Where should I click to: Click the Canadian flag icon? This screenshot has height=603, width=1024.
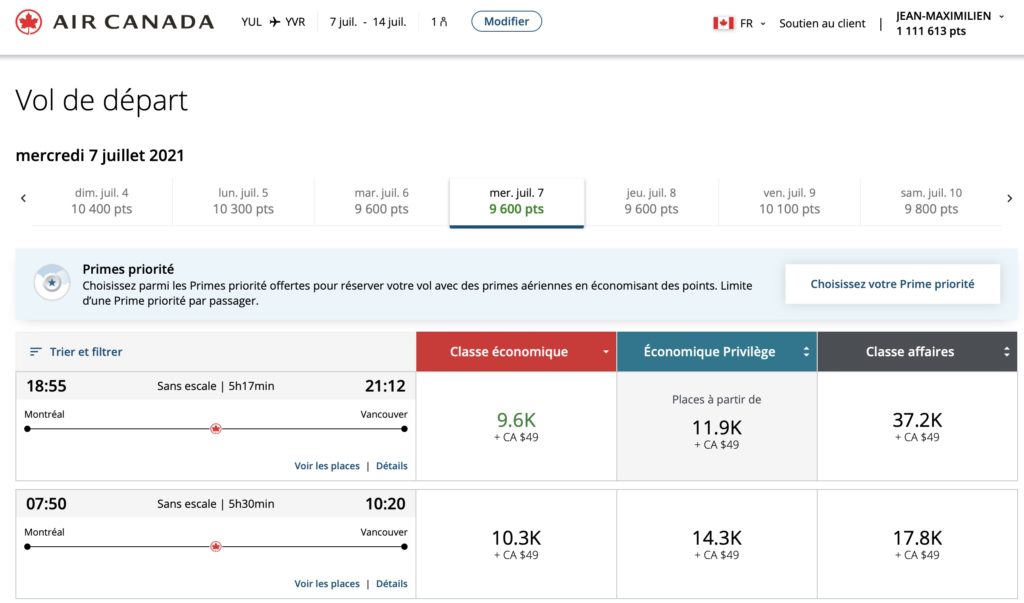click(723, 22)
